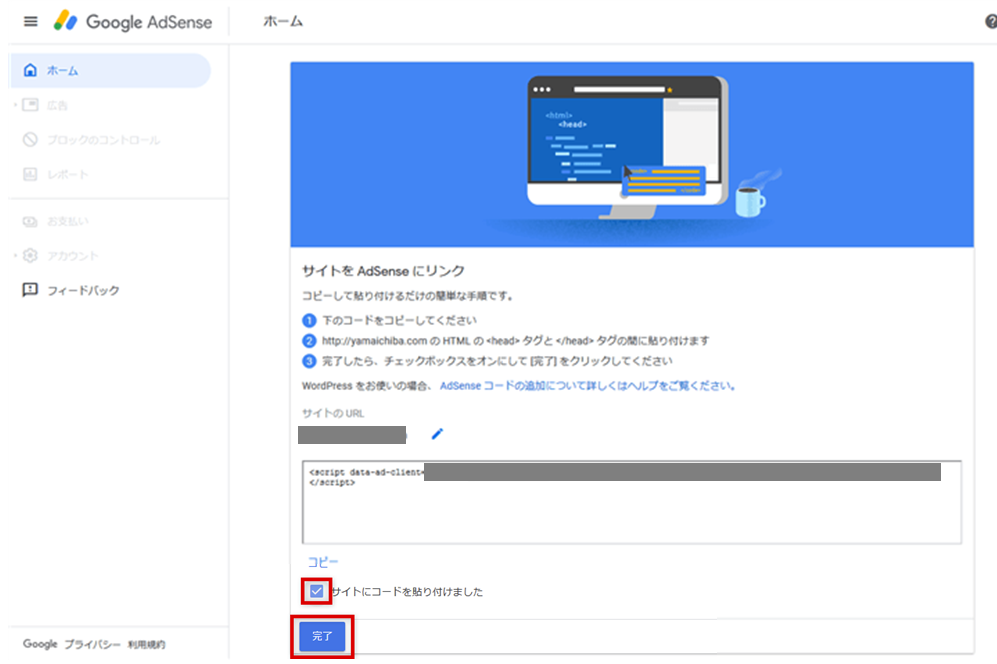997x664 pixels.
Task: Click the アカウント menu label
Action: tap(72, 256)
